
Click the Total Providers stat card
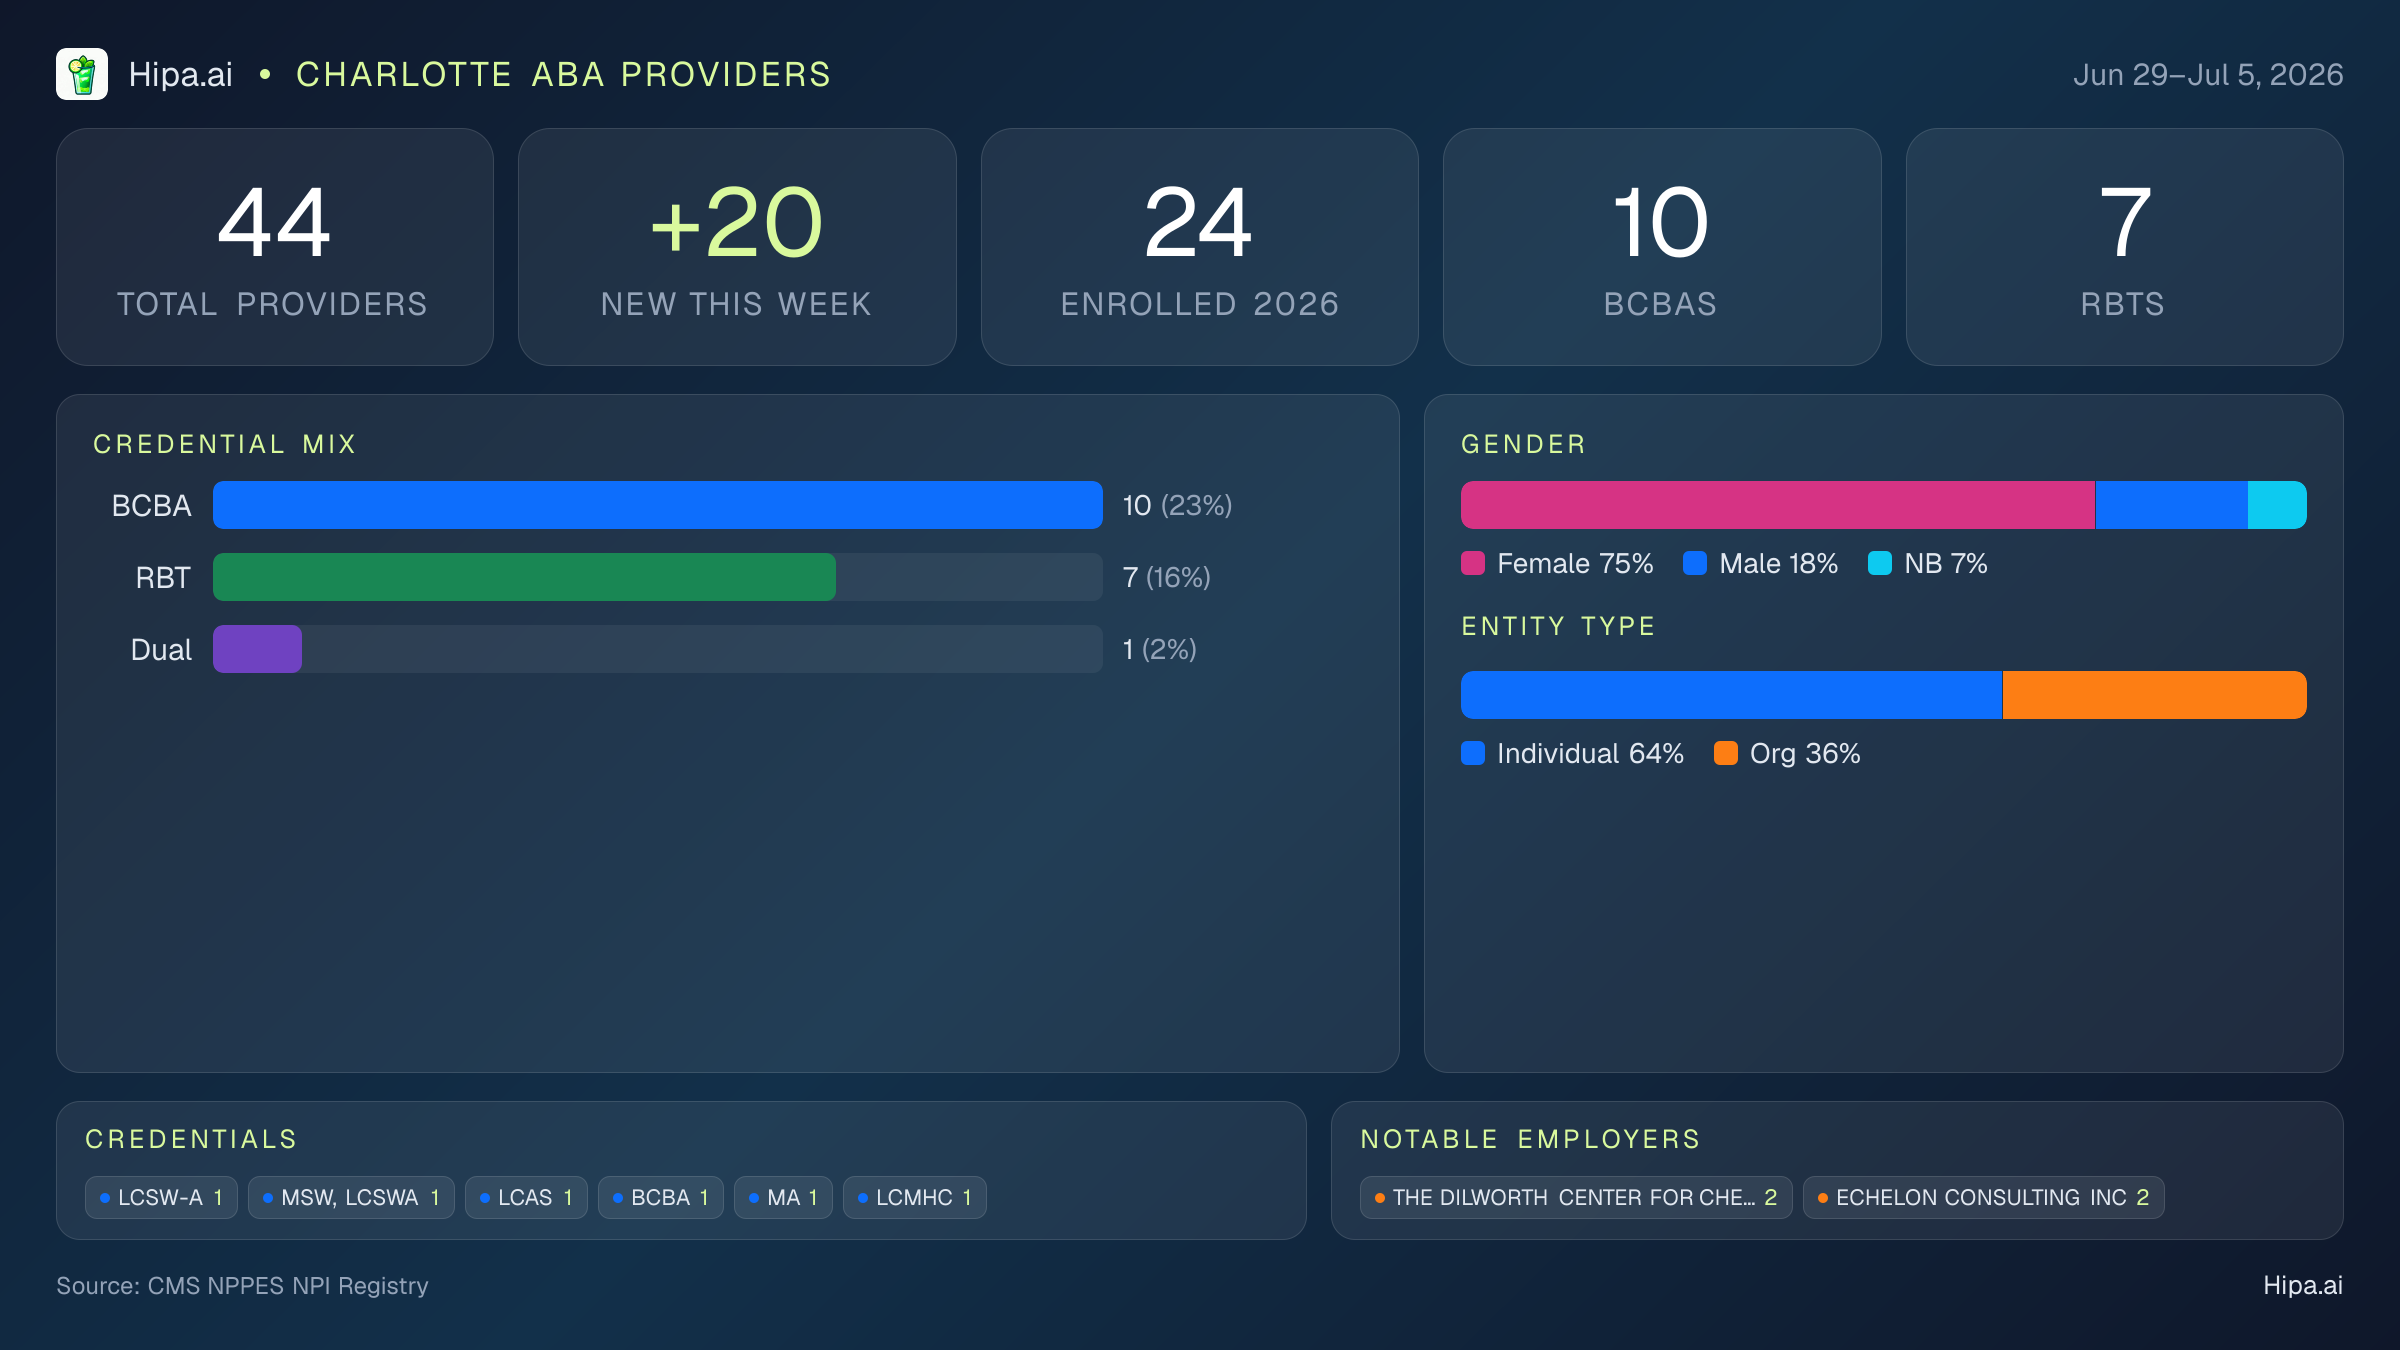pos(275,247)
